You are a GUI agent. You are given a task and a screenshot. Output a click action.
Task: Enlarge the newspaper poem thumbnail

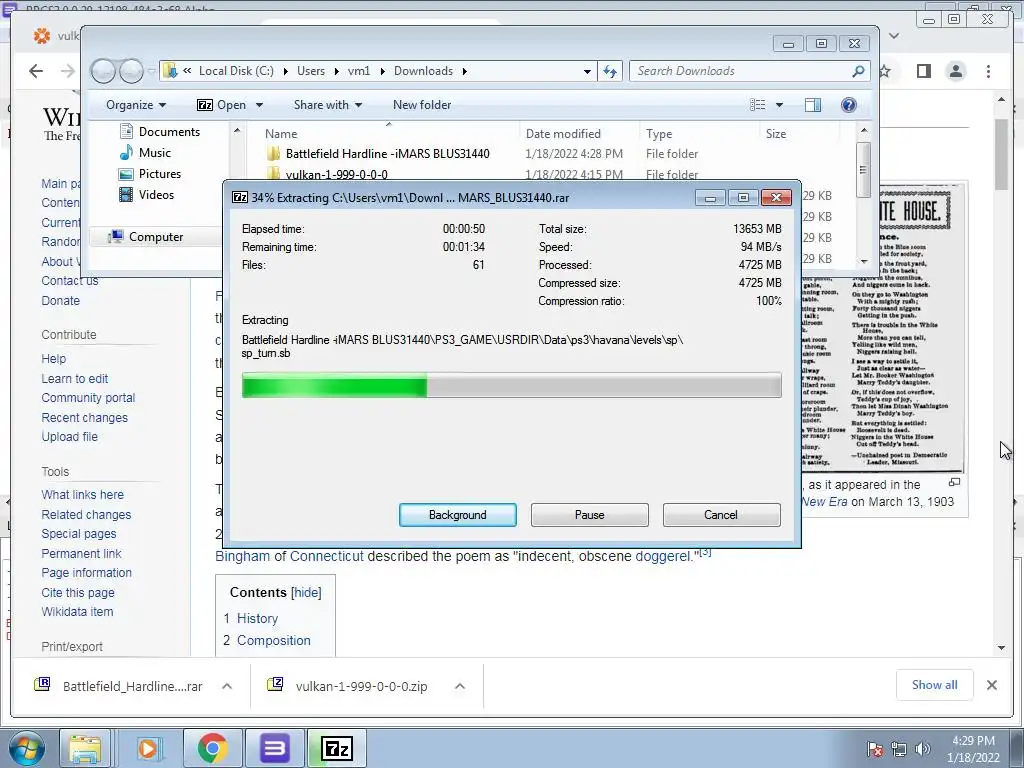coord(954,483)
